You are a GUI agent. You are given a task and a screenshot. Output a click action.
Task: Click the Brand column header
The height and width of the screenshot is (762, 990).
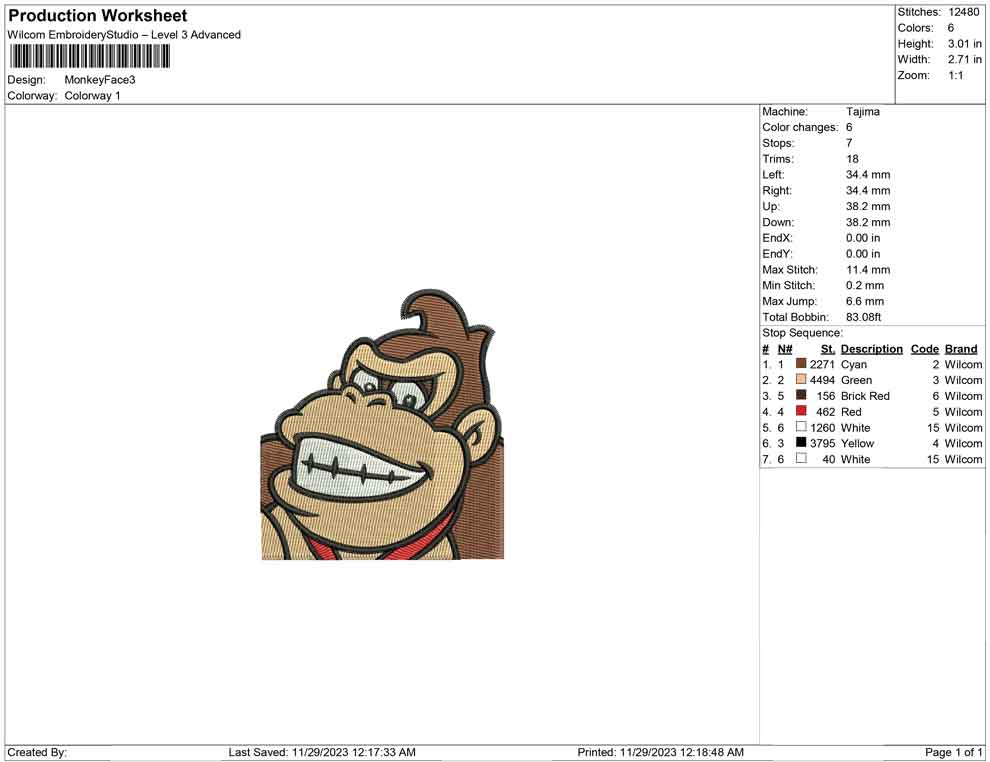[x=961, y=348]
